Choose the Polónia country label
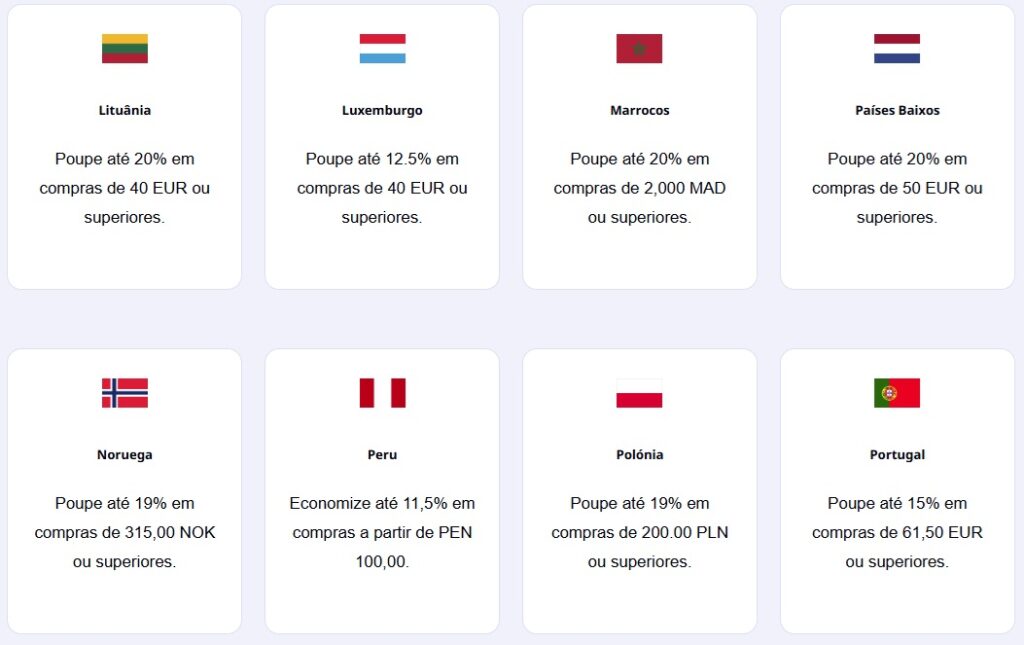Screen dimensions: 1024x645 point(639,455)
